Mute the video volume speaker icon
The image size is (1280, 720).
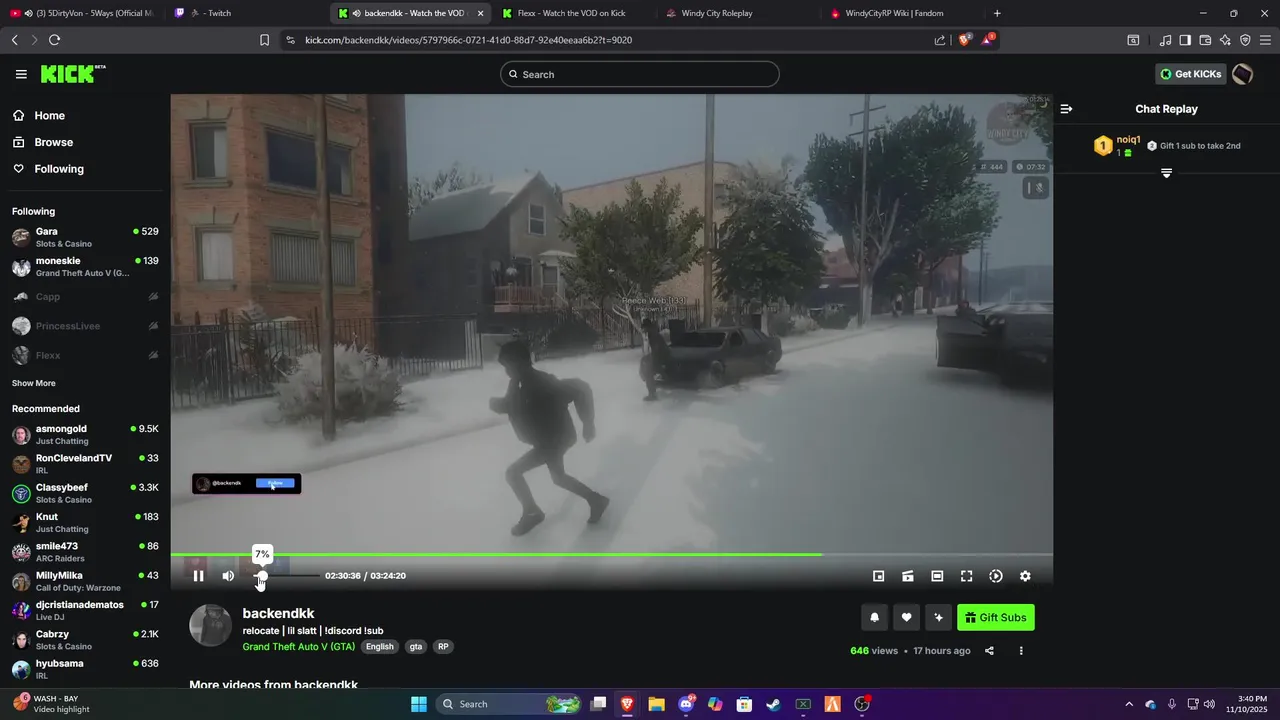pyautogui.click(x=228, y=576)
